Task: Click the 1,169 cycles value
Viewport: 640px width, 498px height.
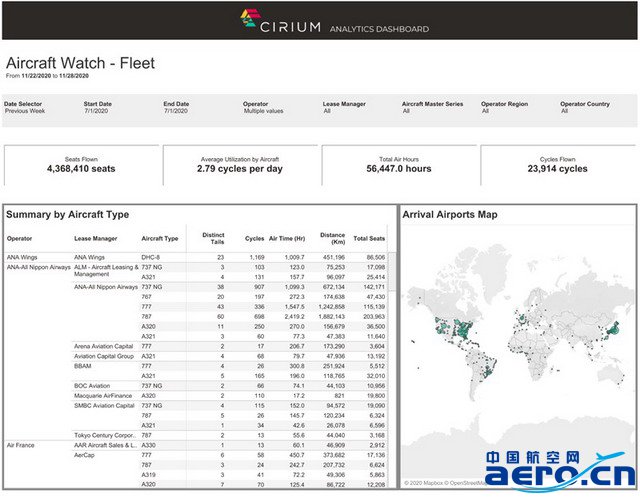Action: [x=257, y=257]
